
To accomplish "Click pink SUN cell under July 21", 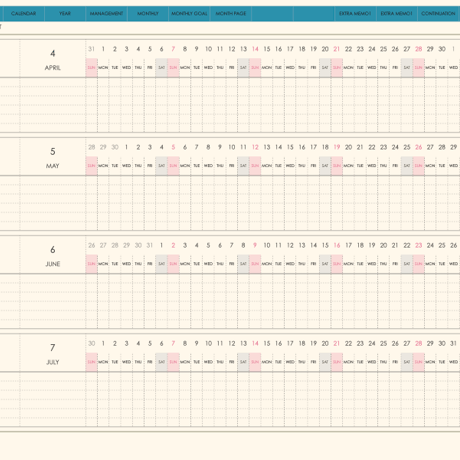I will point(337,362).
